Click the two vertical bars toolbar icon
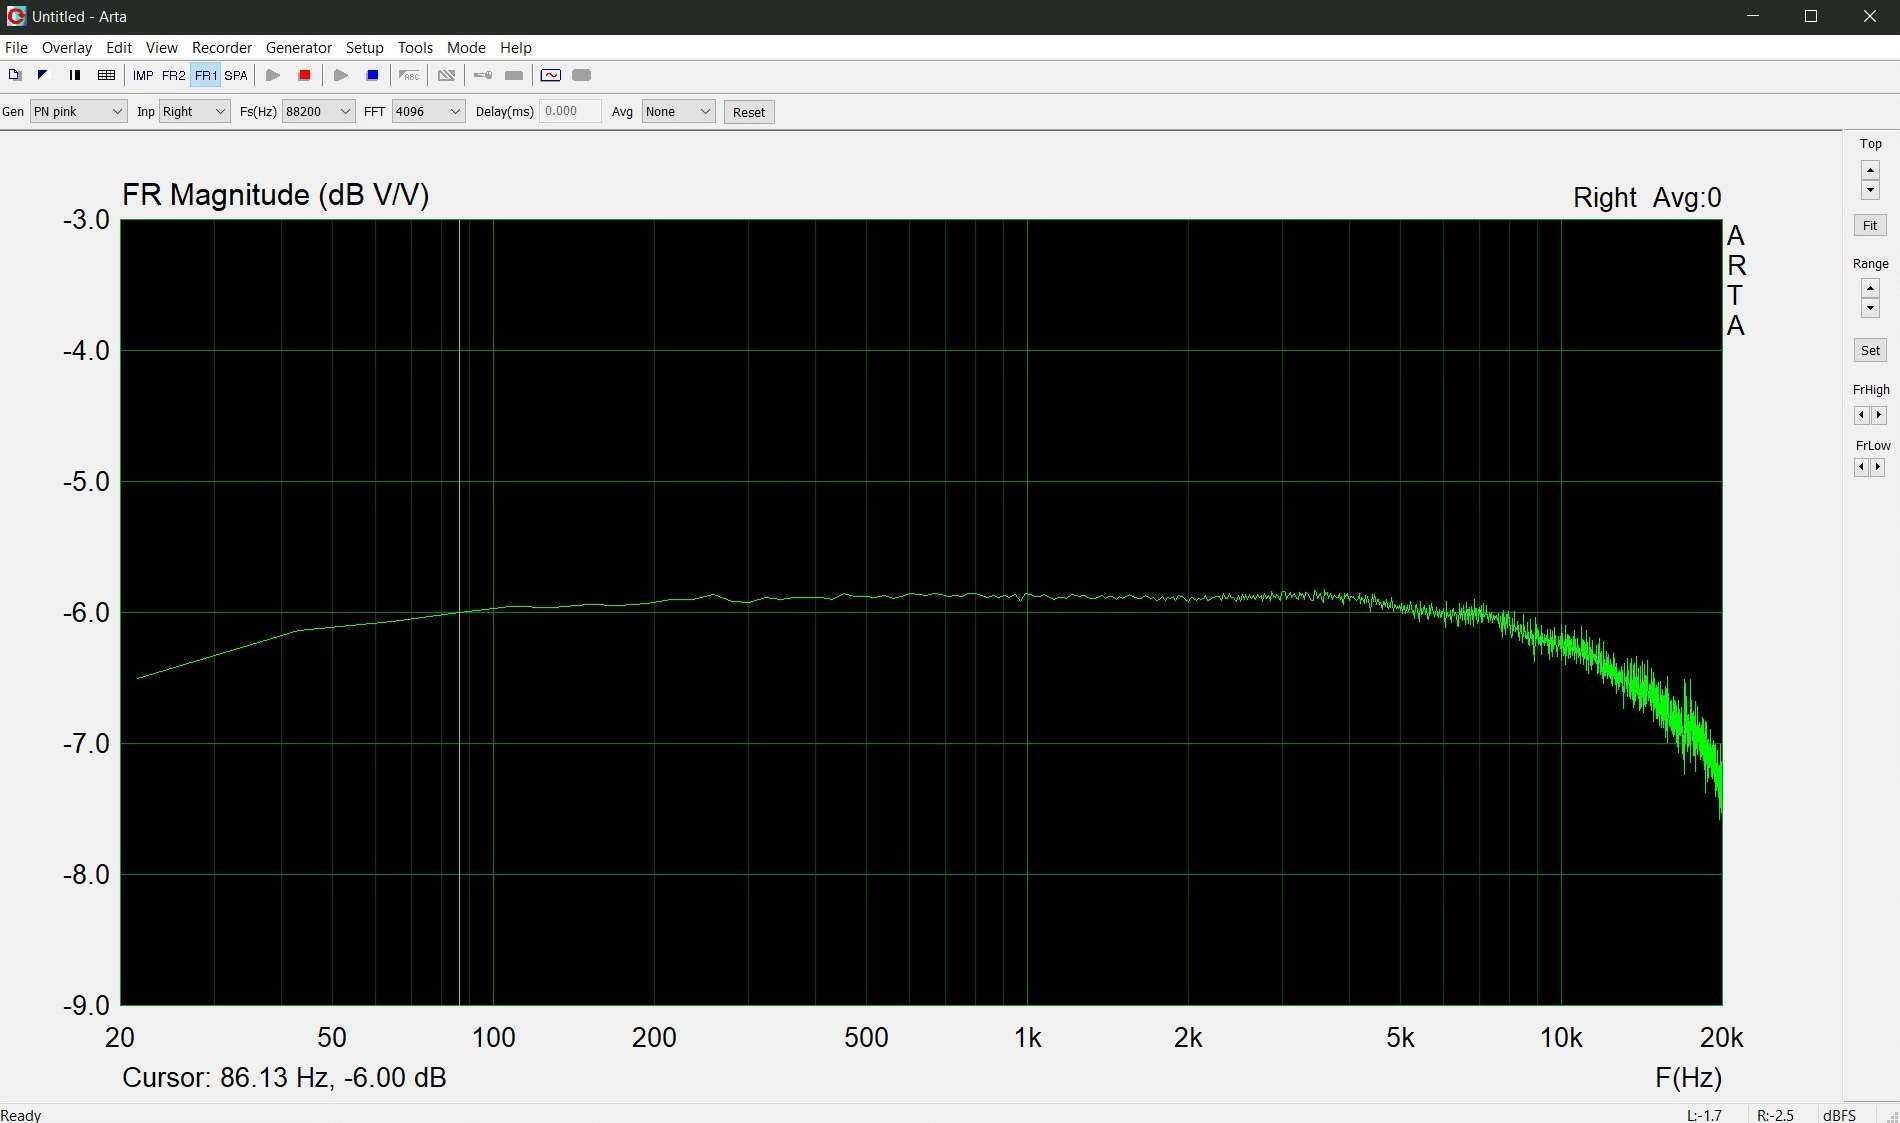 [75, 75]
